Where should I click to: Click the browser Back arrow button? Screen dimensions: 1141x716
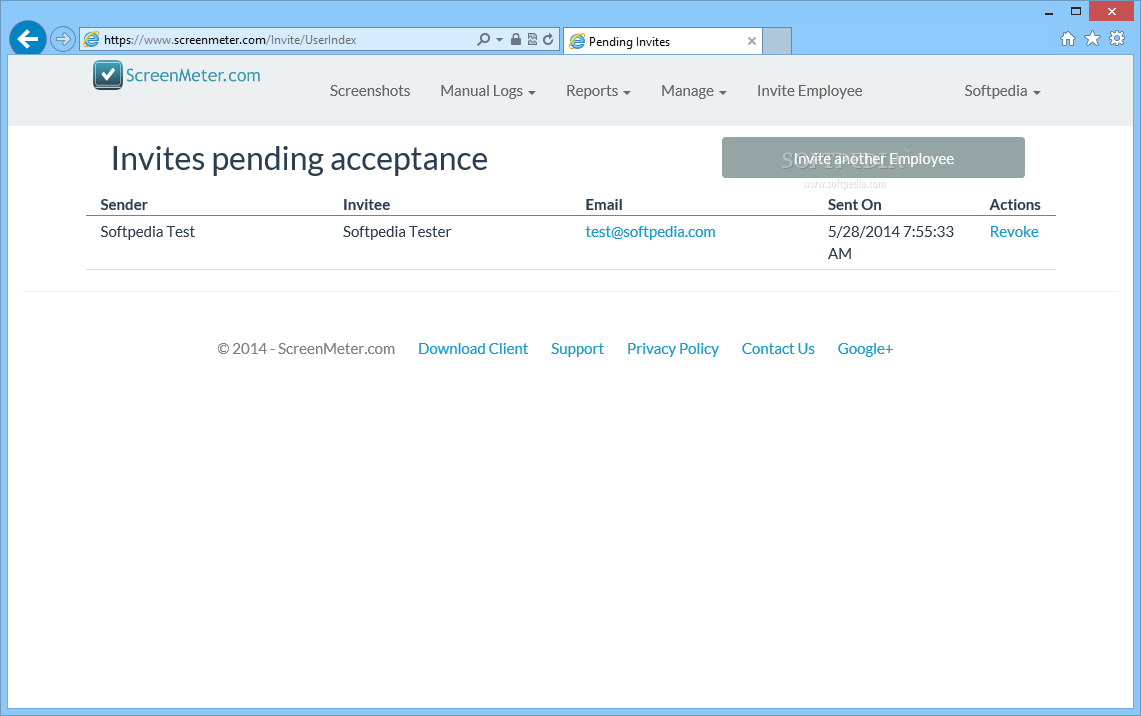pyautogui.click(x=28, y=39)
